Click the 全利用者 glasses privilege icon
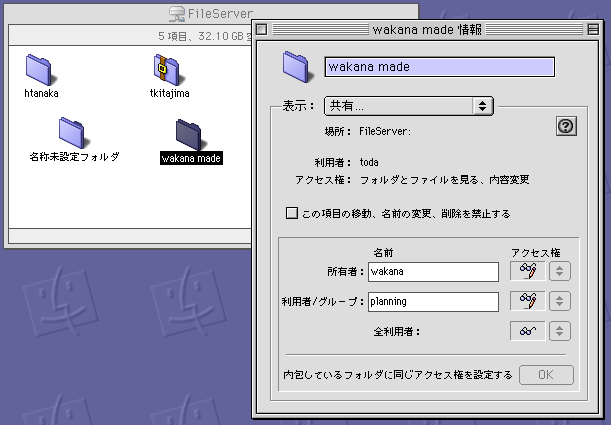 (x=529, y=331)
